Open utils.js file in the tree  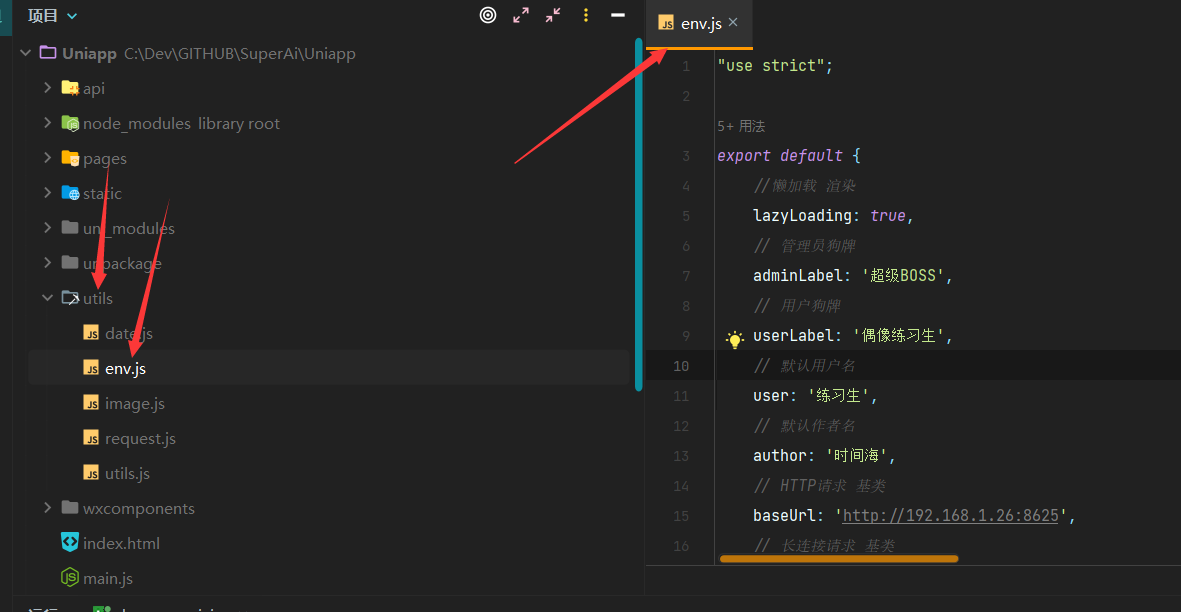(x=127, y=473)
